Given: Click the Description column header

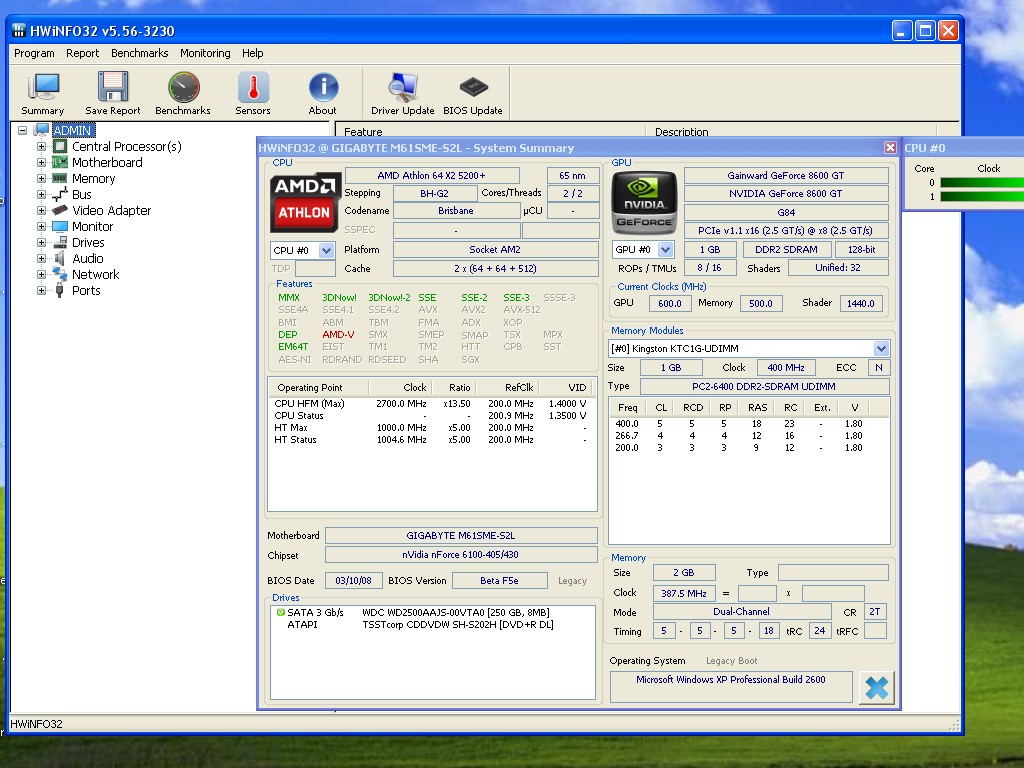Looking at the screenshot, I should pyautogui.click(x=790, y=131).
